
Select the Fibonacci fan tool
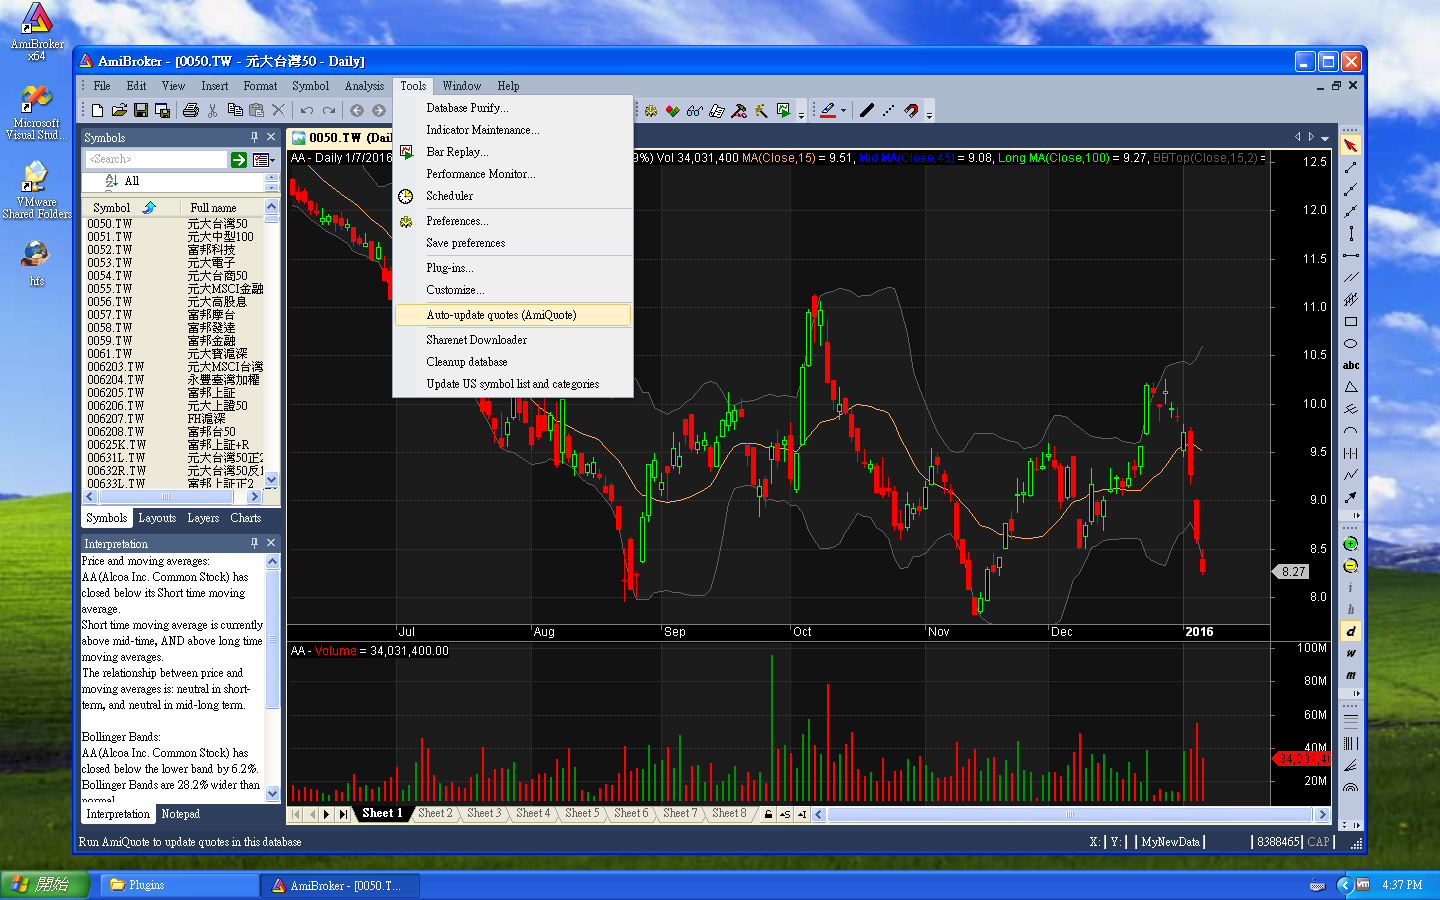1351,766
